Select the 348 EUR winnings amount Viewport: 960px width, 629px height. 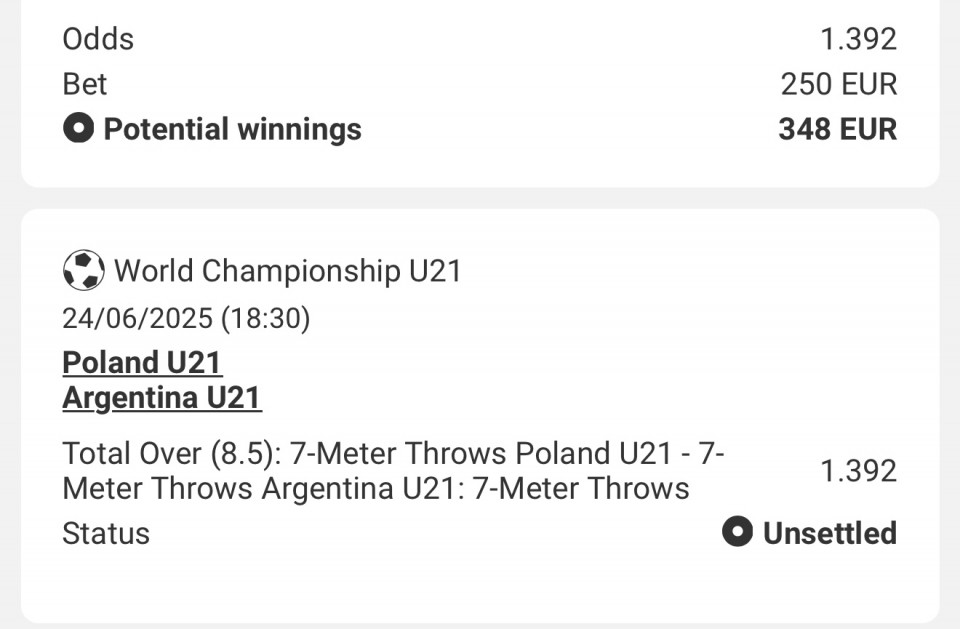click(x=838, y=129)
